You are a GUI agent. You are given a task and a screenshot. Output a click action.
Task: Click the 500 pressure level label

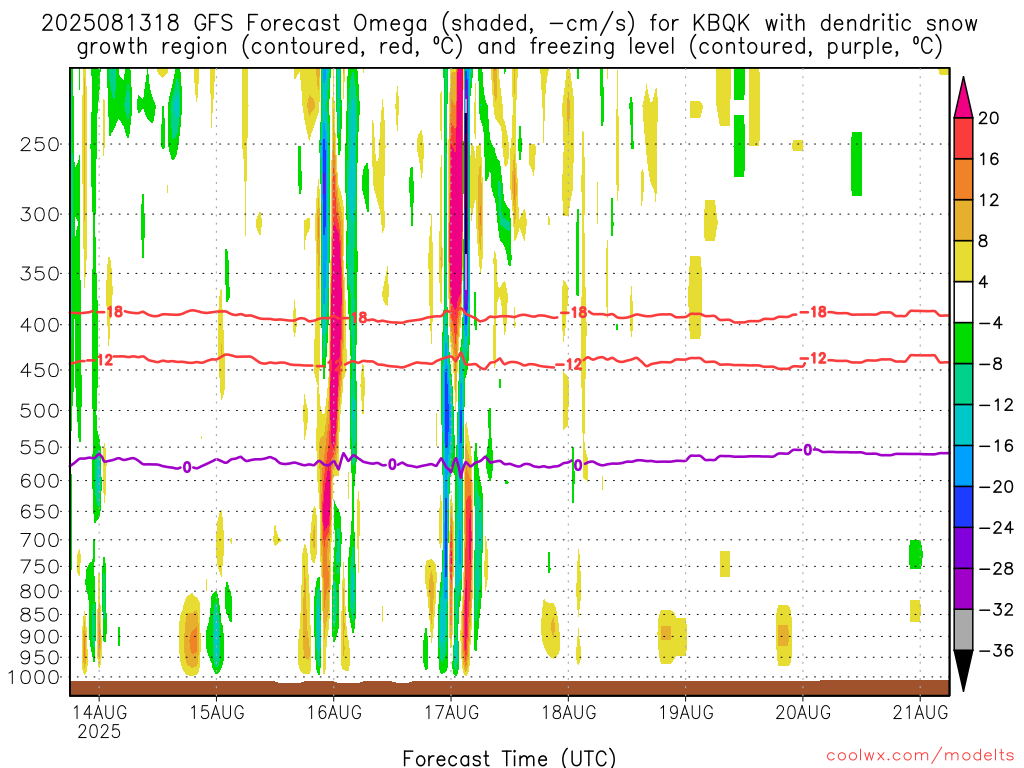coord(39,411)
